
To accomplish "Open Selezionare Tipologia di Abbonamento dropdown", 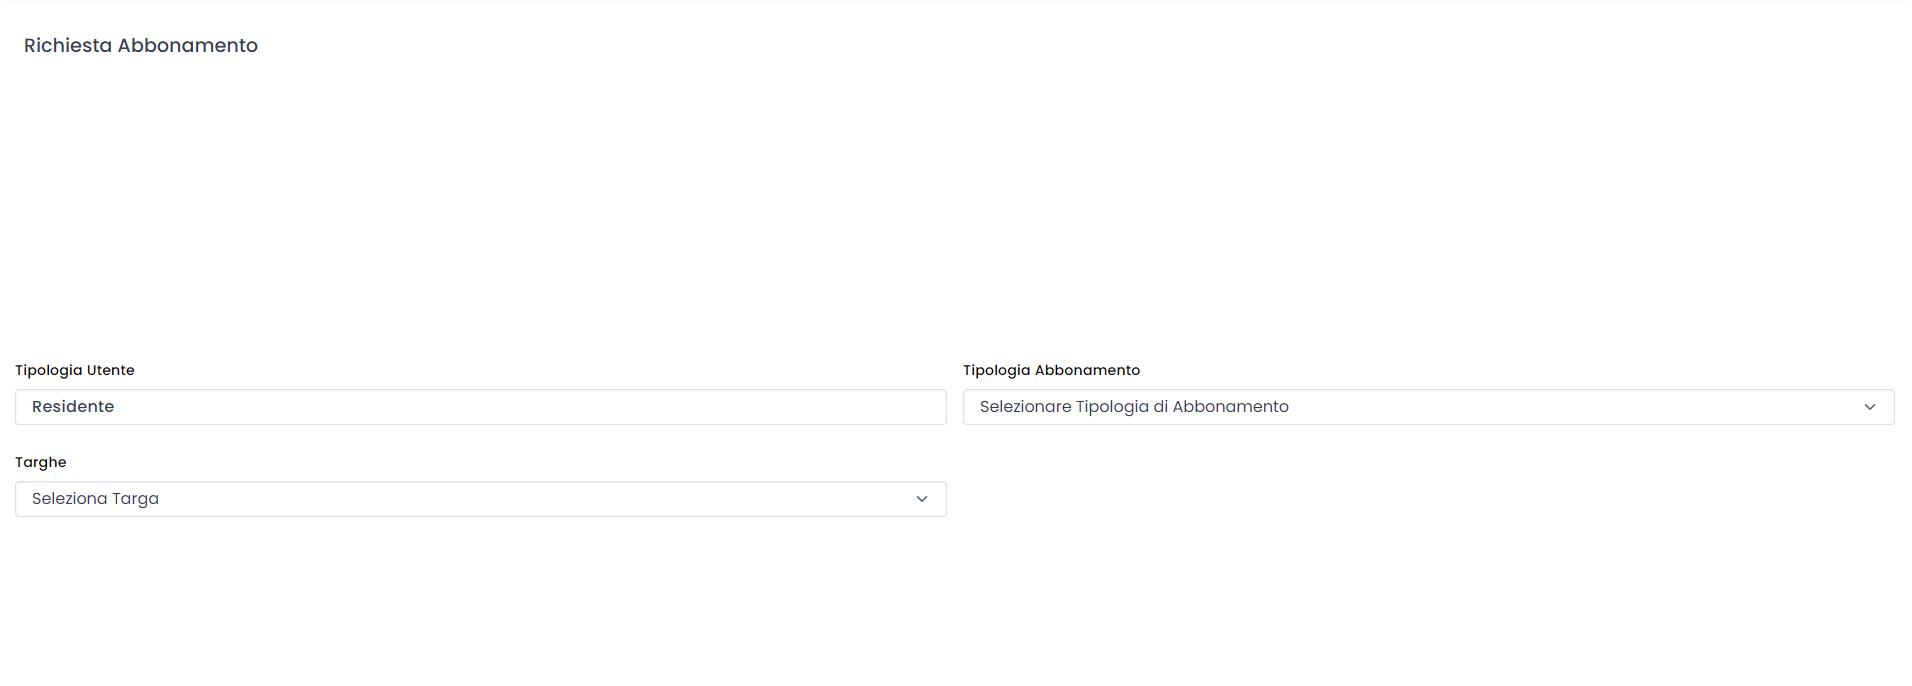I will coord(1427,407).
